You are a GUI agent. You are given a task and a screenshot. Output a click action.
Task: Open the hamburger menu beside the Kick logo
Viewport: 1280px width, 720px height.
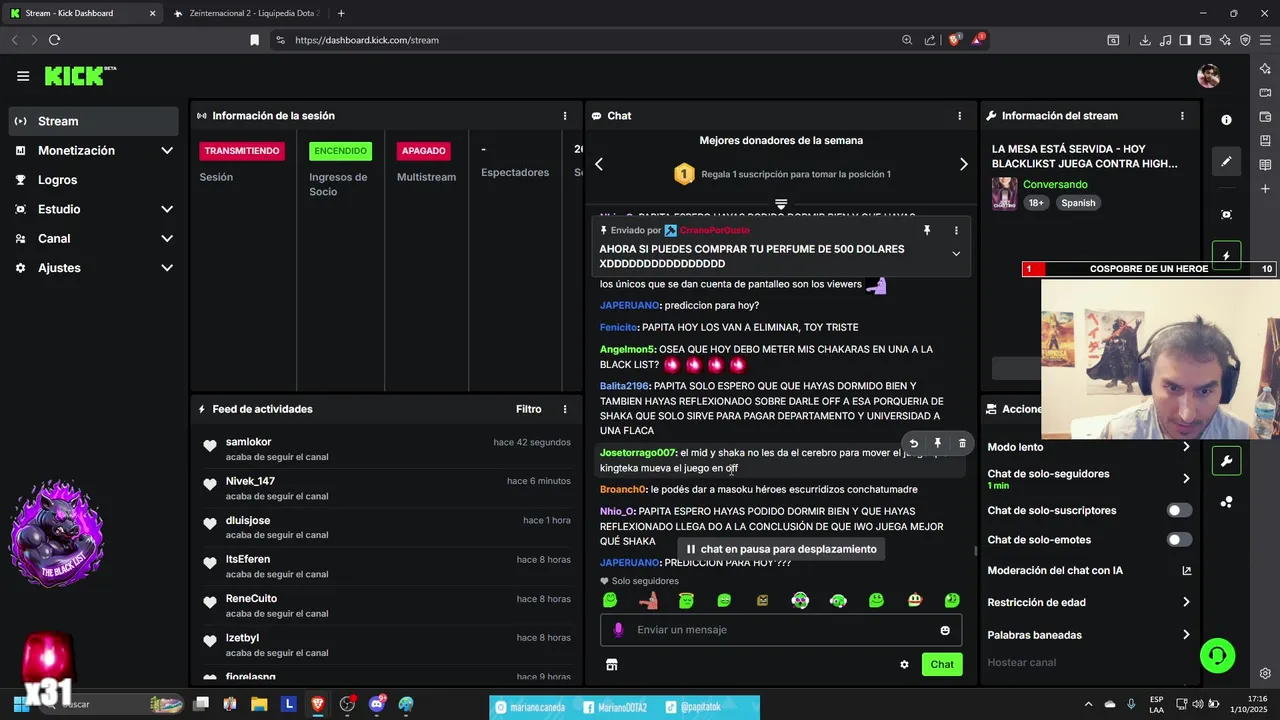[23, 76]
